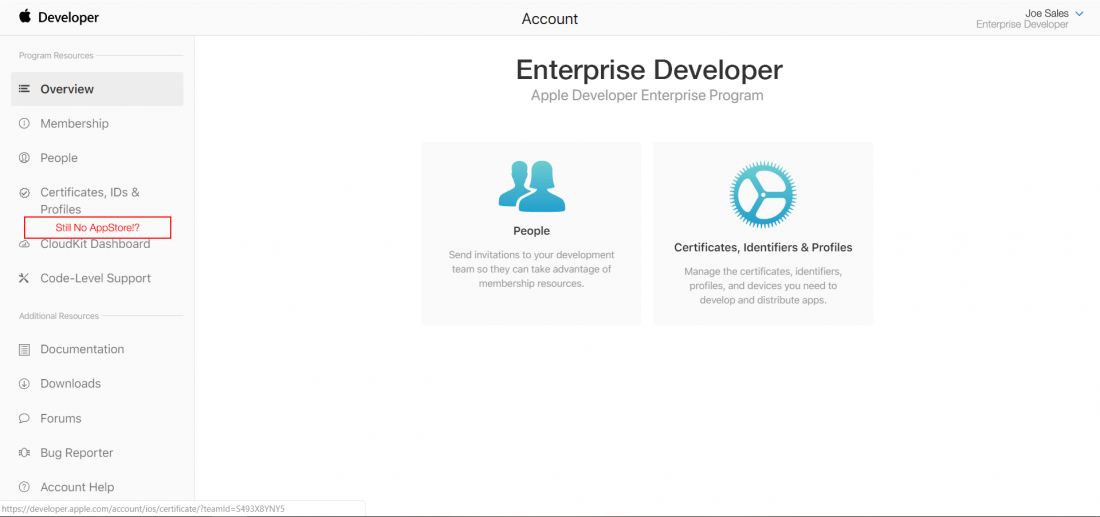Click the Enterprise Developer heading
1100x517 pixels.
click(x=649, y=70)
